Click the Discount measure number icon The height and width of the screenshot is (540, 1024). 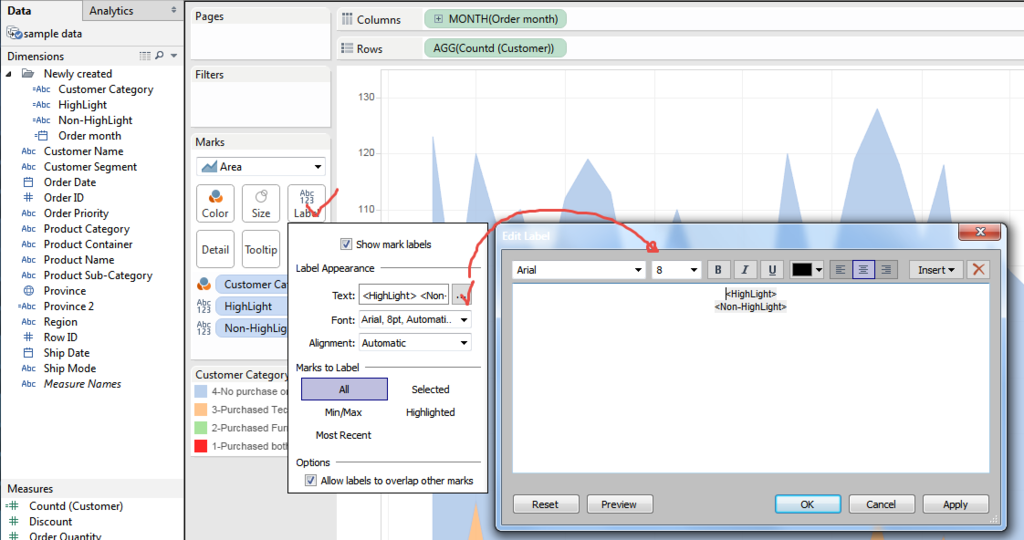point(14,521)
